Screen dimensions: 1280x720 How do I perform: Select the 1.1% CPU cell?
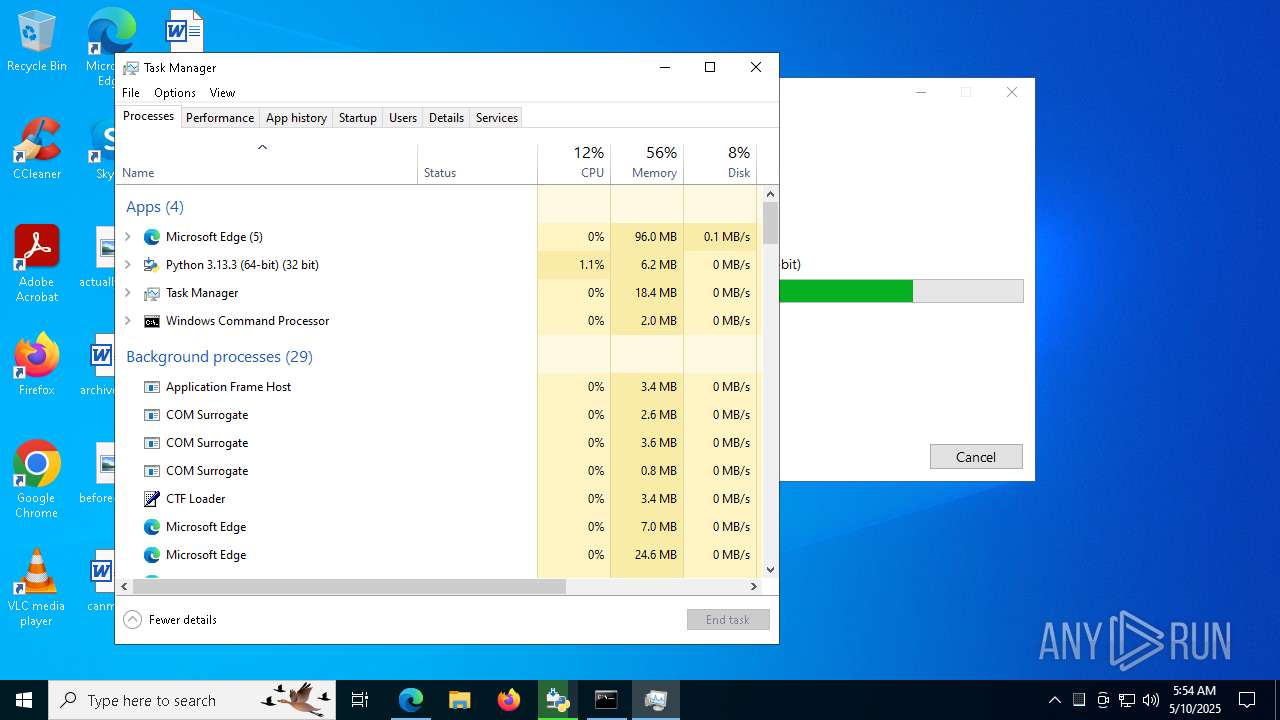[574, 265]
